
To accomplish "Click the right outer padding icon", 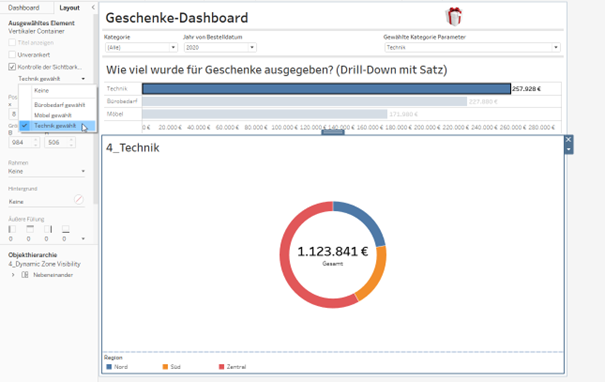I will (x=48, y=229).
